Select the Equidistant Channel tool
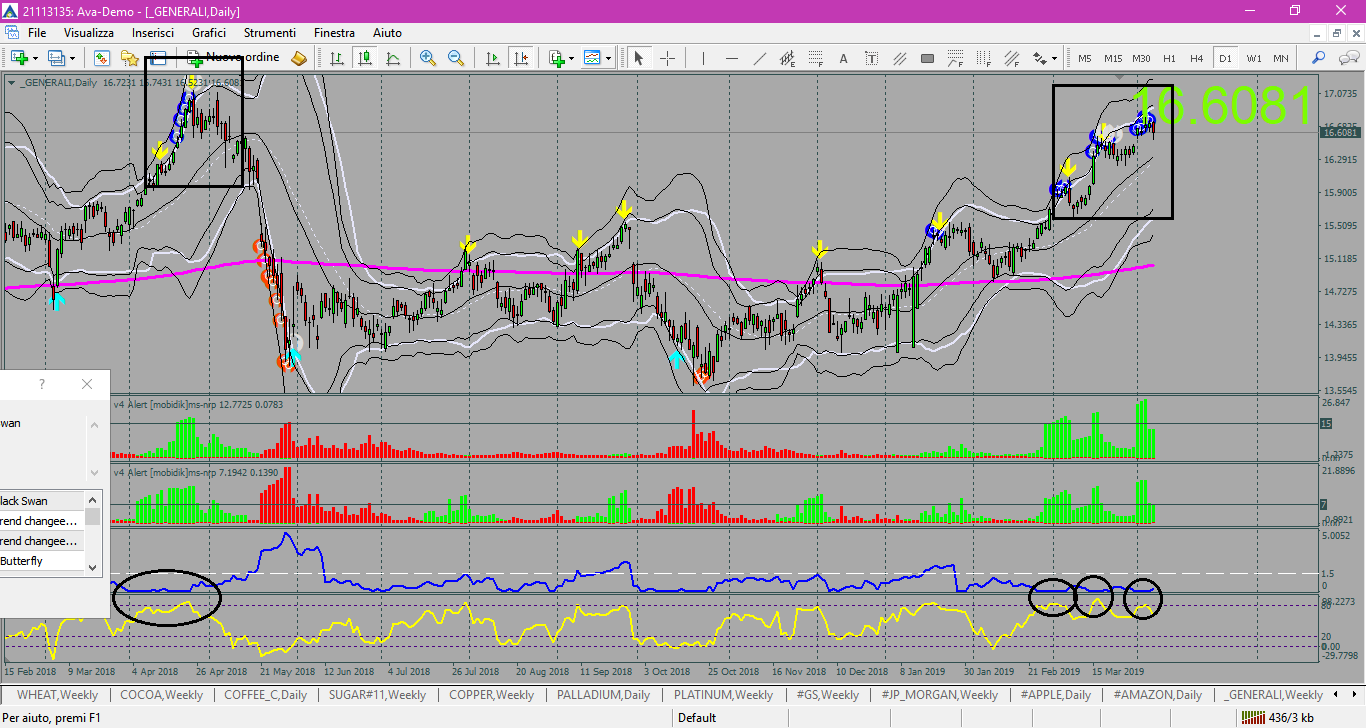Image resolution: width=1366 pixels, height=728 pixels. [787, 58]
